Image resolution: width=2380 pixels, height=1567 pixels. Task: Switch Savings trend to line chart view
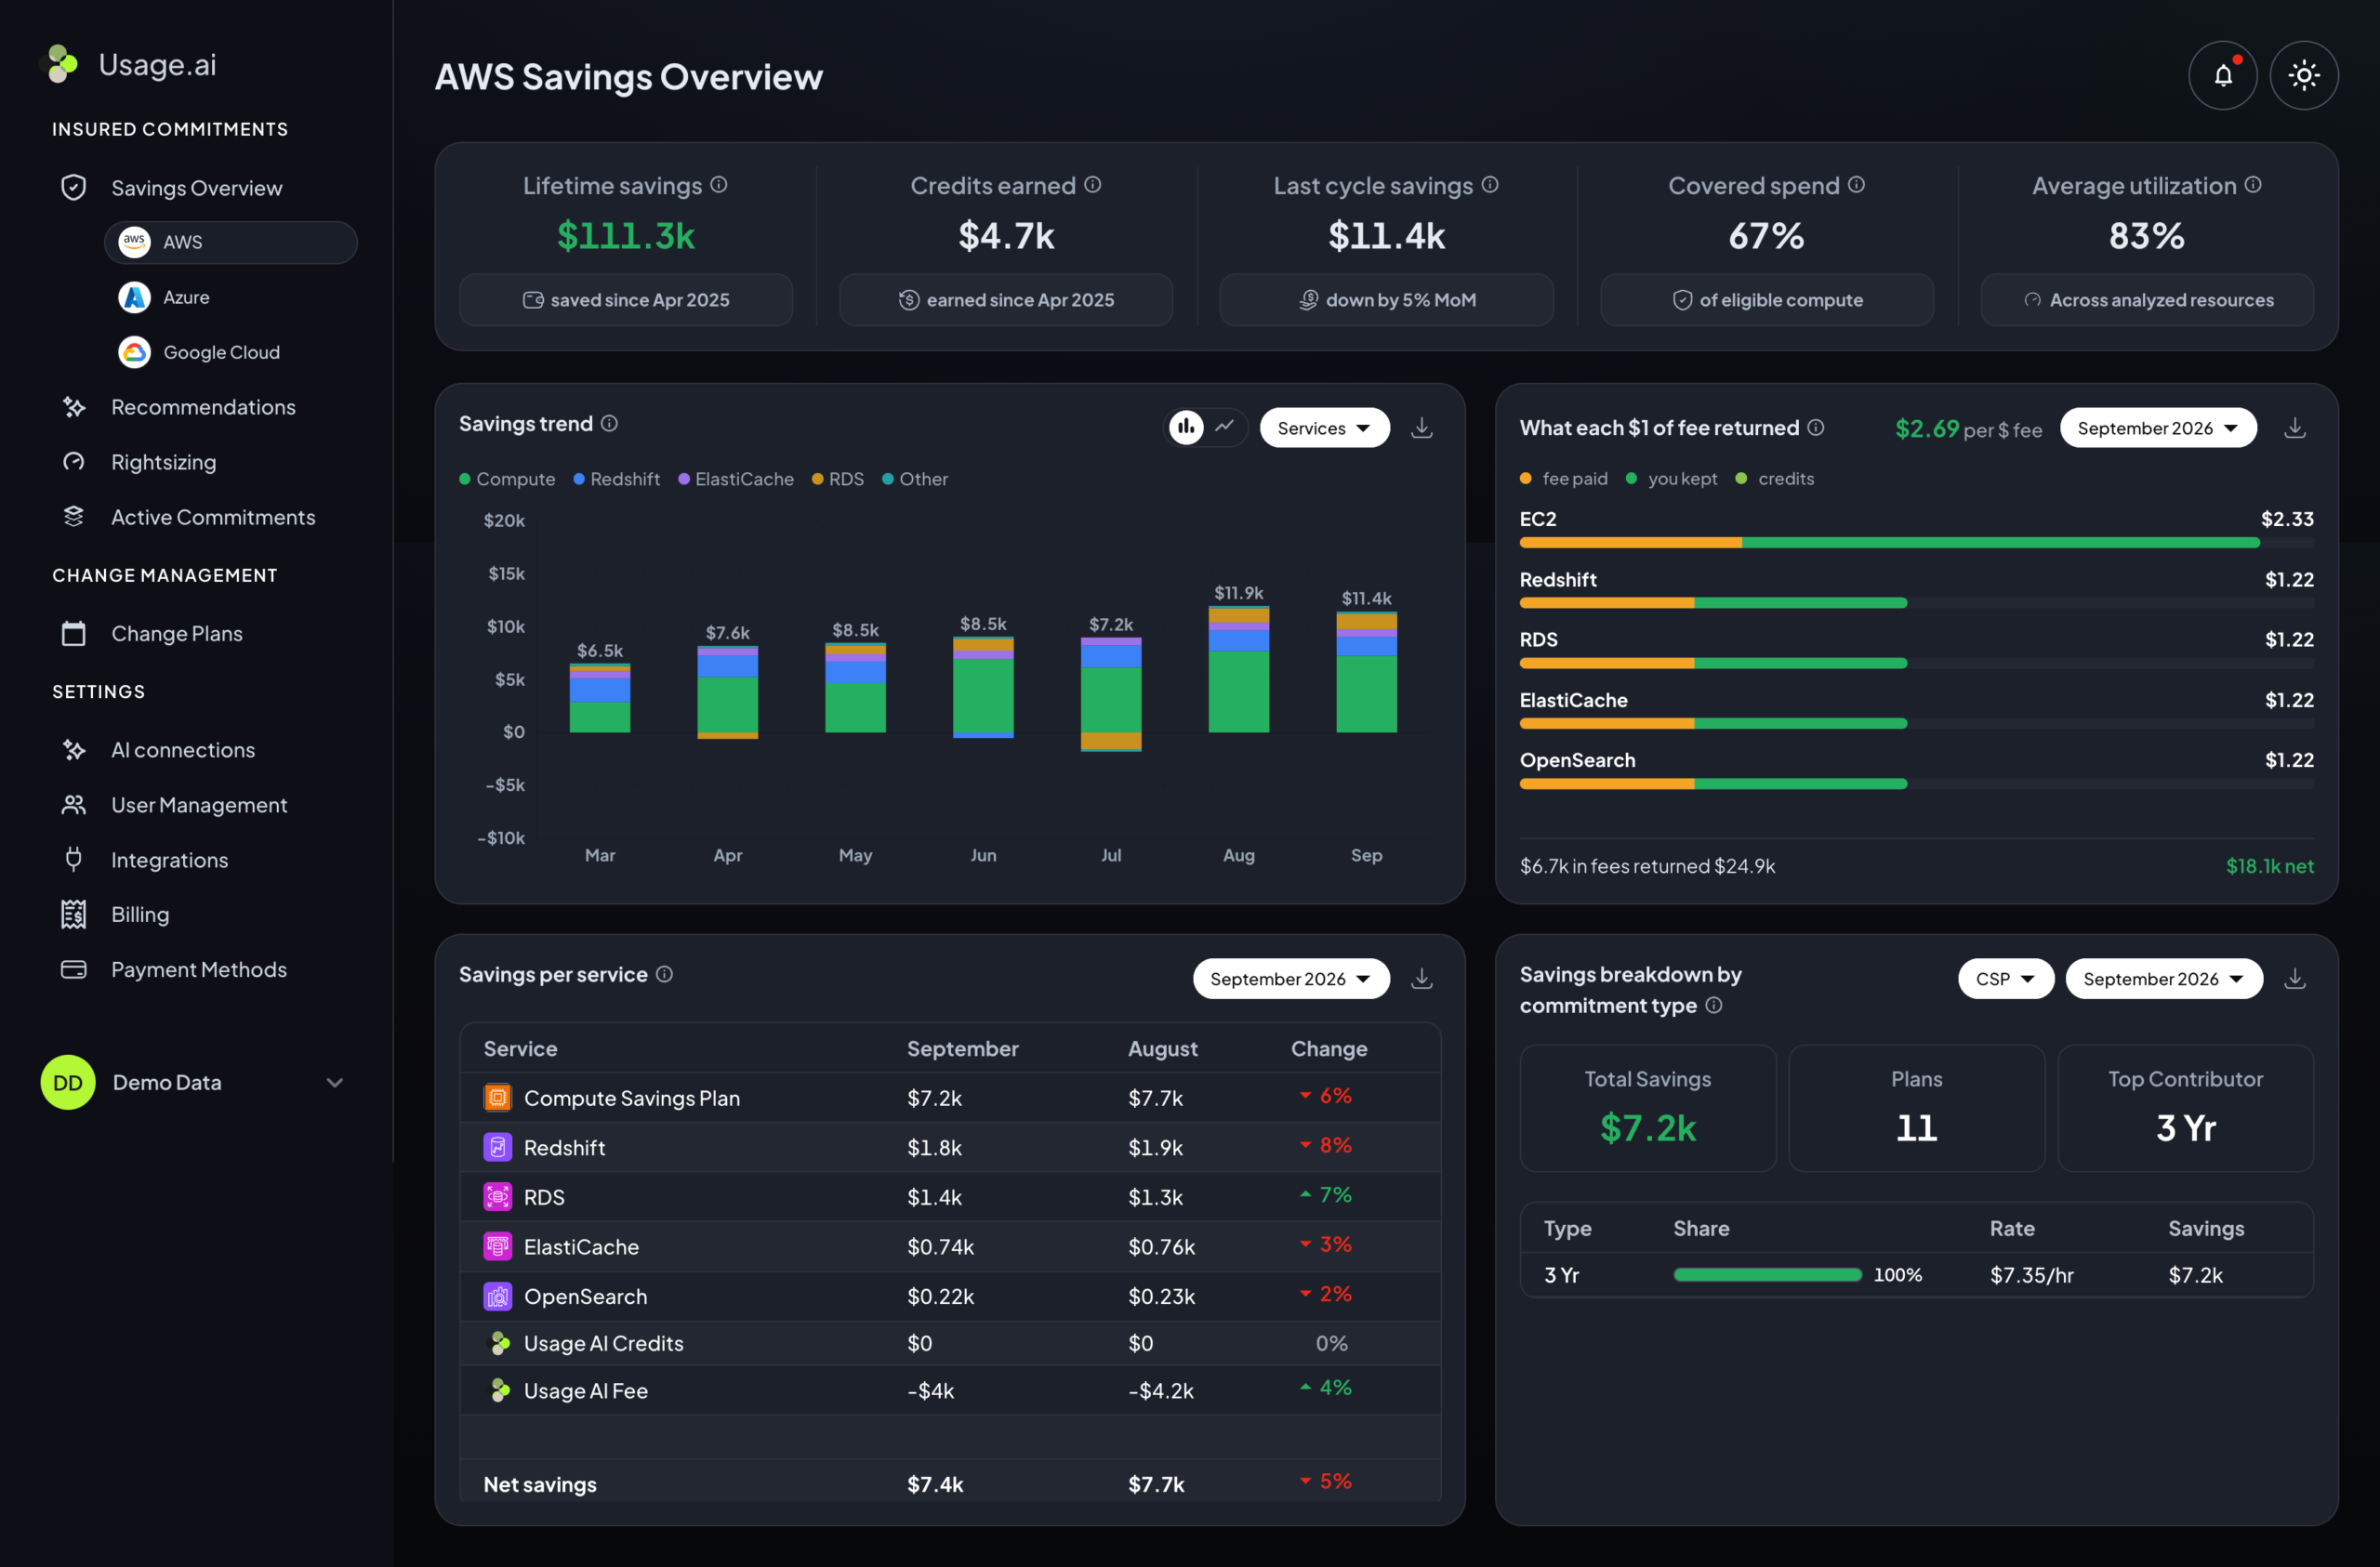point(1224,427)
